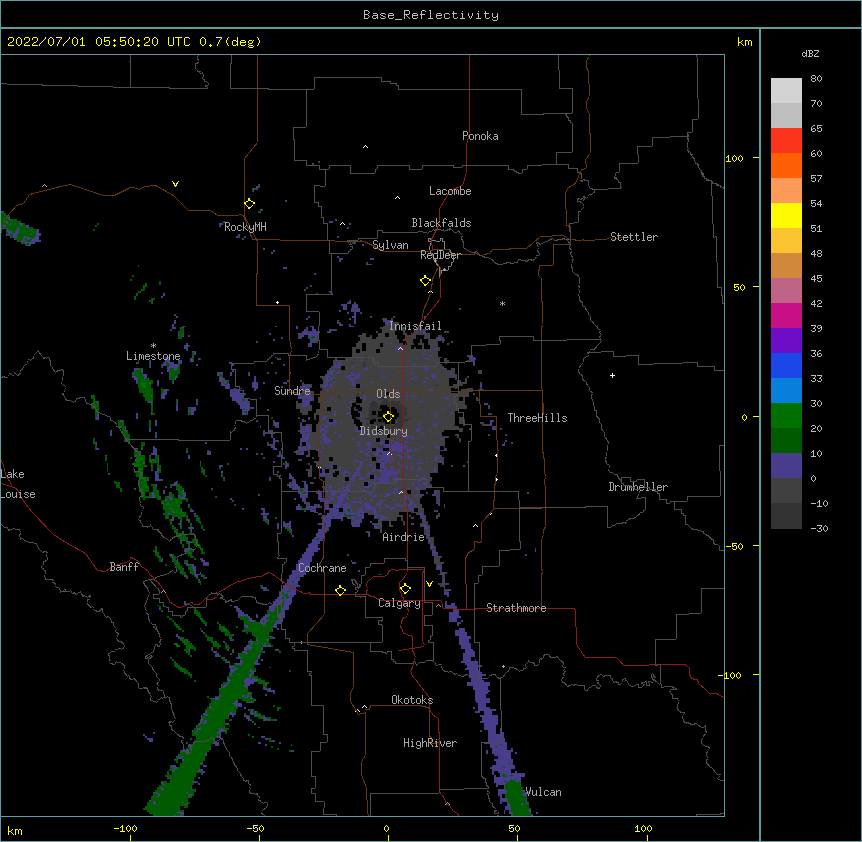Click the Okotoks label
The image size is (862, 842).
coord(412,700)
